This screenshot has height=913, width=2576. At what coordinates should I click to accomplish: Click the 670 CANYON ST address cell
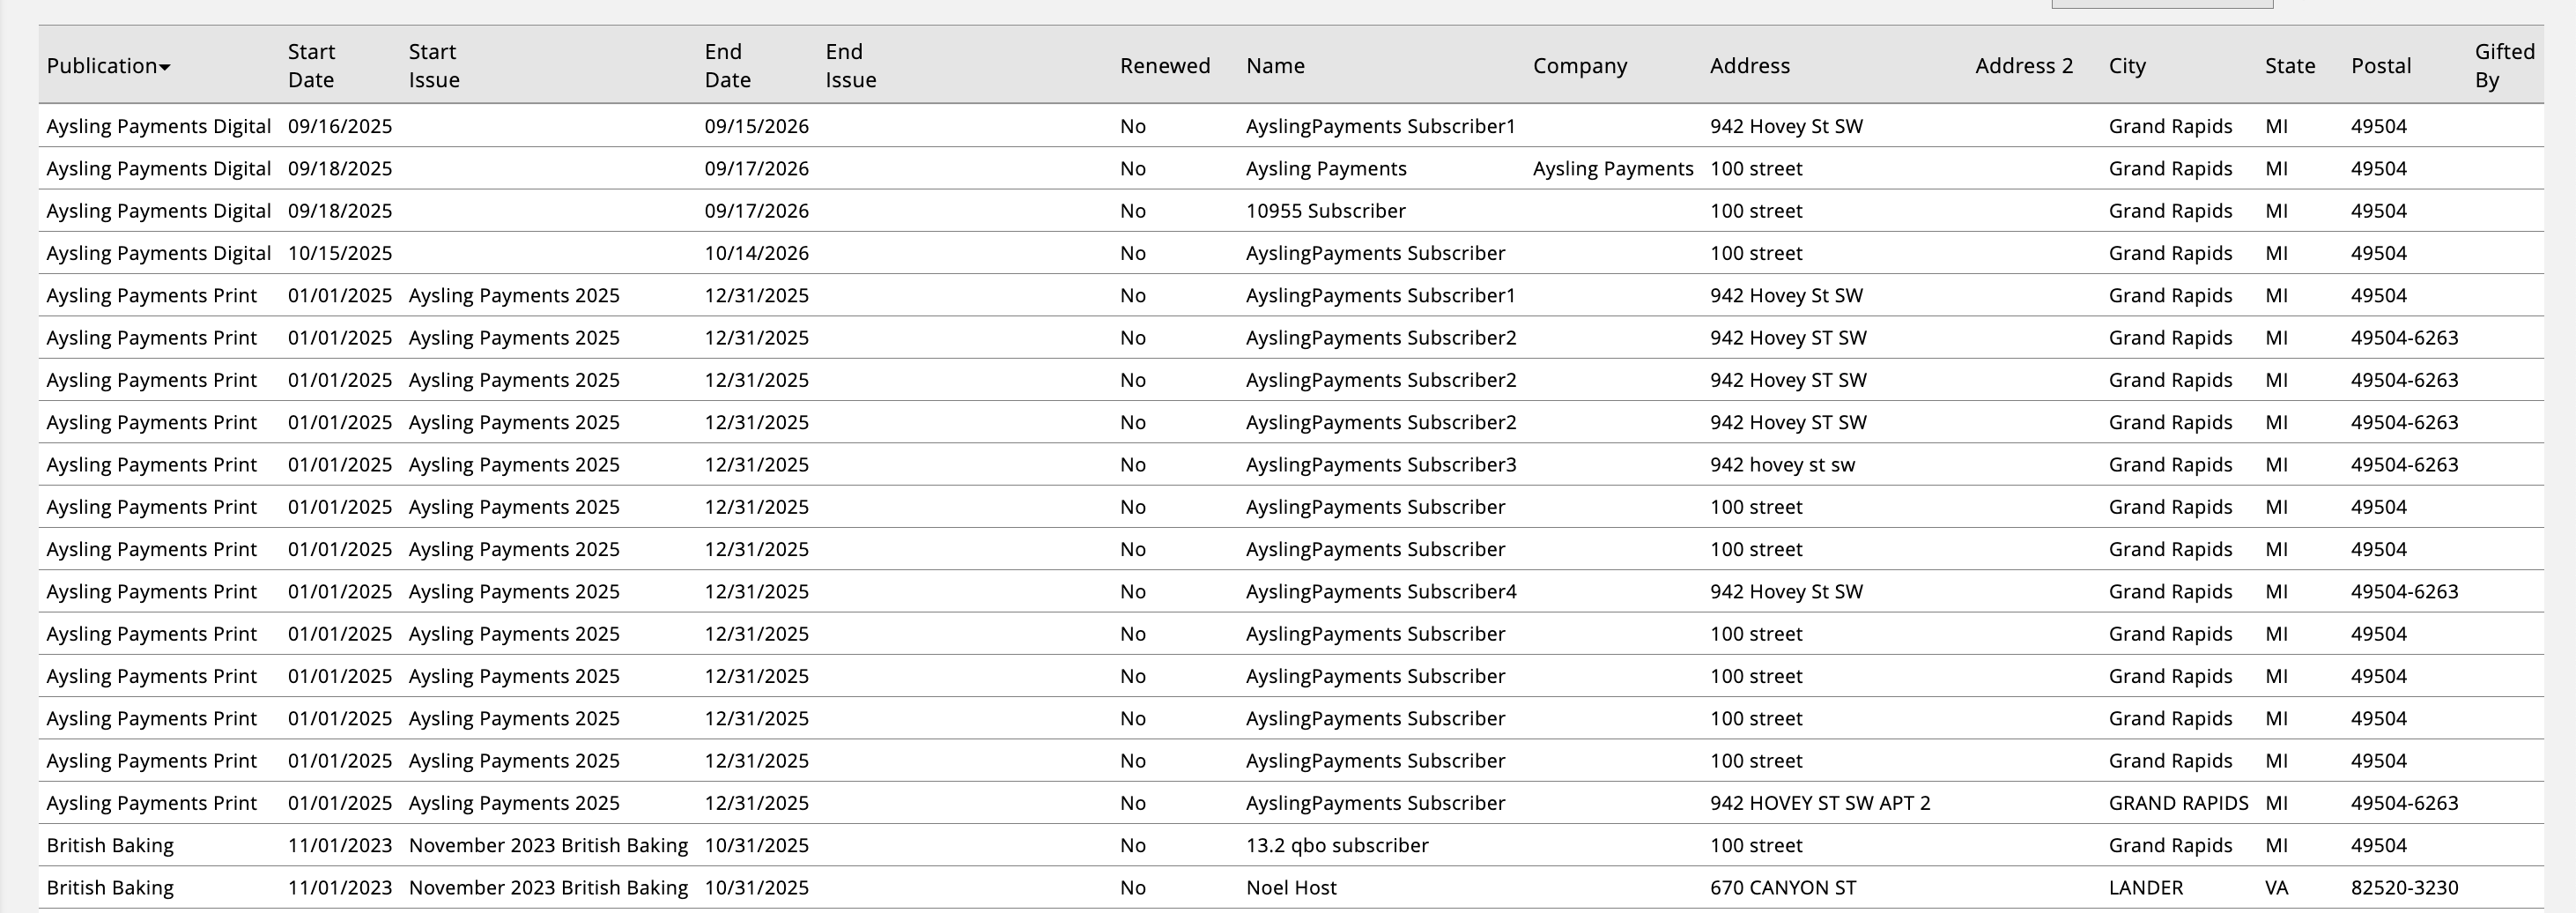coord(1782,888)
